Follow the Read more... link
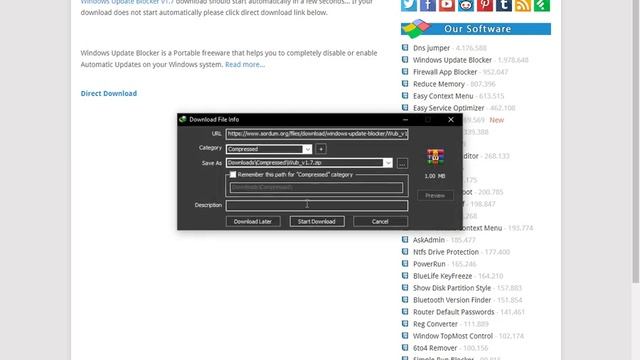 click(245, 64)
